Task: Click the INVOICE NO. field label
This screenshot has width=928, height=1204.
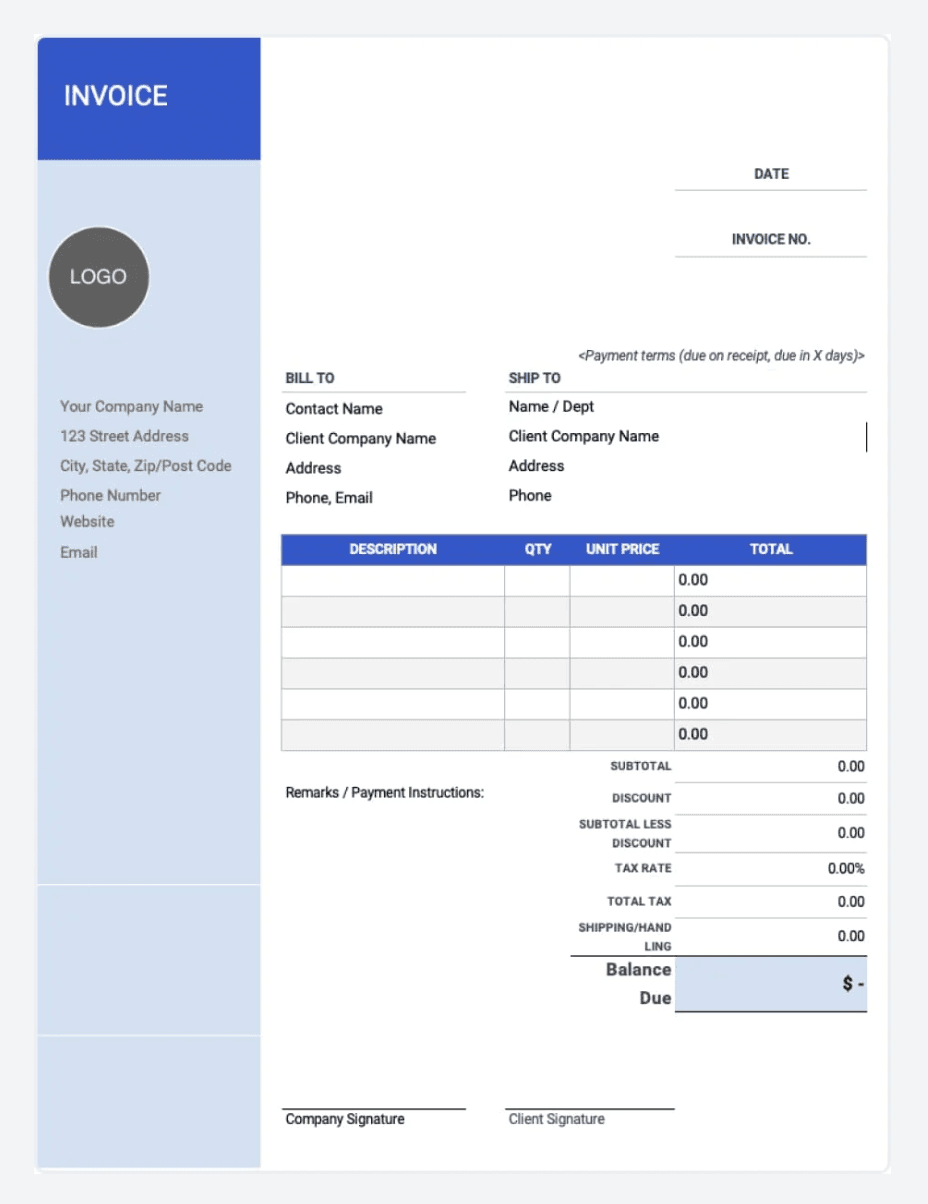Action: click(771, 240)
